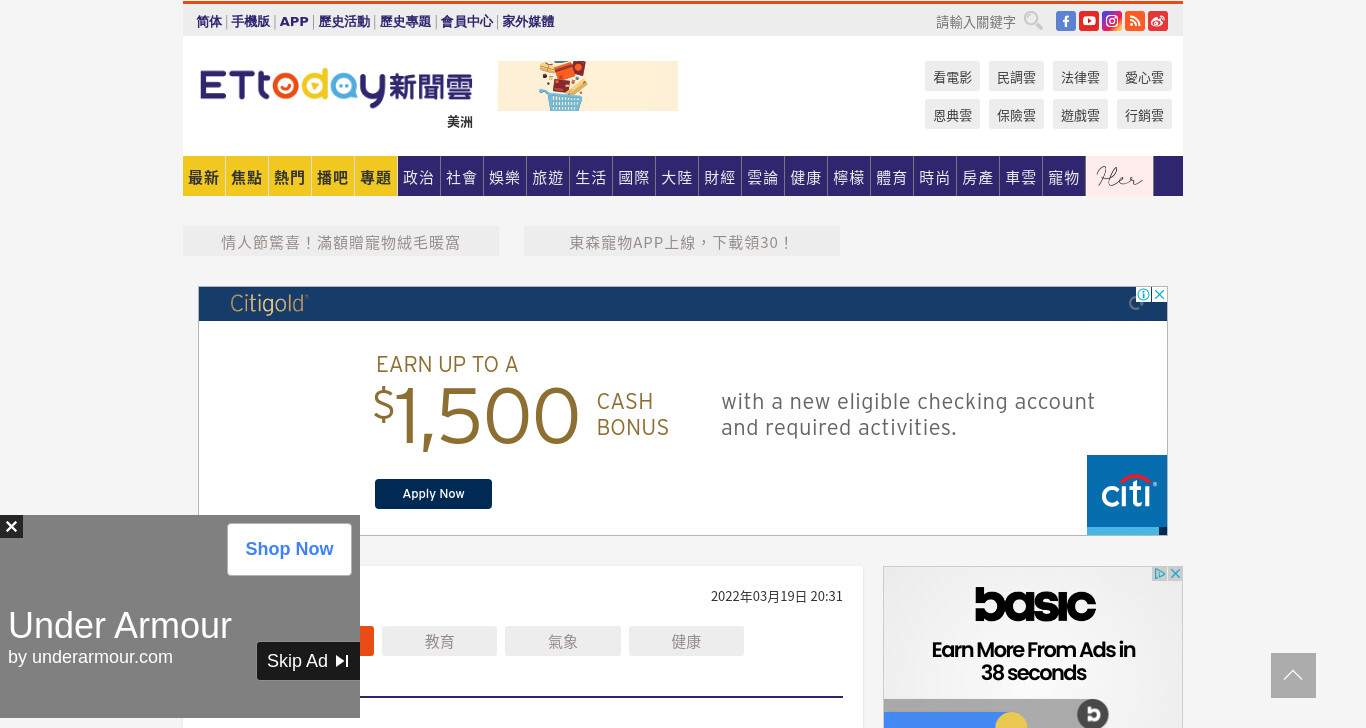Close the basic sidebar ad
The width and height of the screenshot is (1366, 728).
click(x=1176, y=574)
